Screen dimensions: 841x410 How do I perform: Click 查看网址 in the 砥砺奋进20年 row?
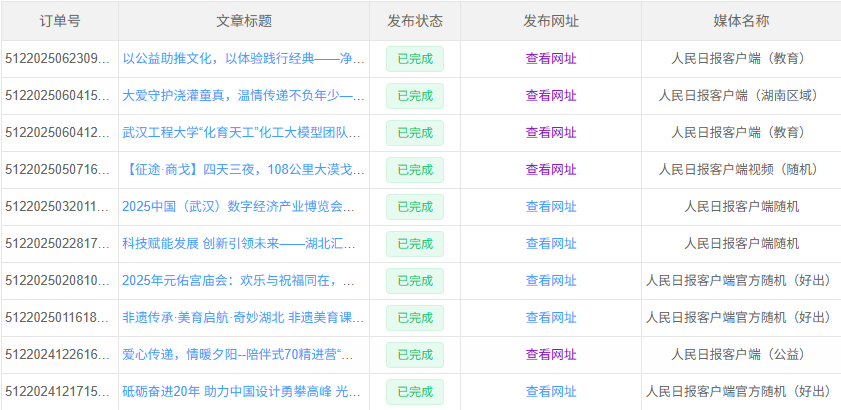pyautogui.click(x=551, y=392)
